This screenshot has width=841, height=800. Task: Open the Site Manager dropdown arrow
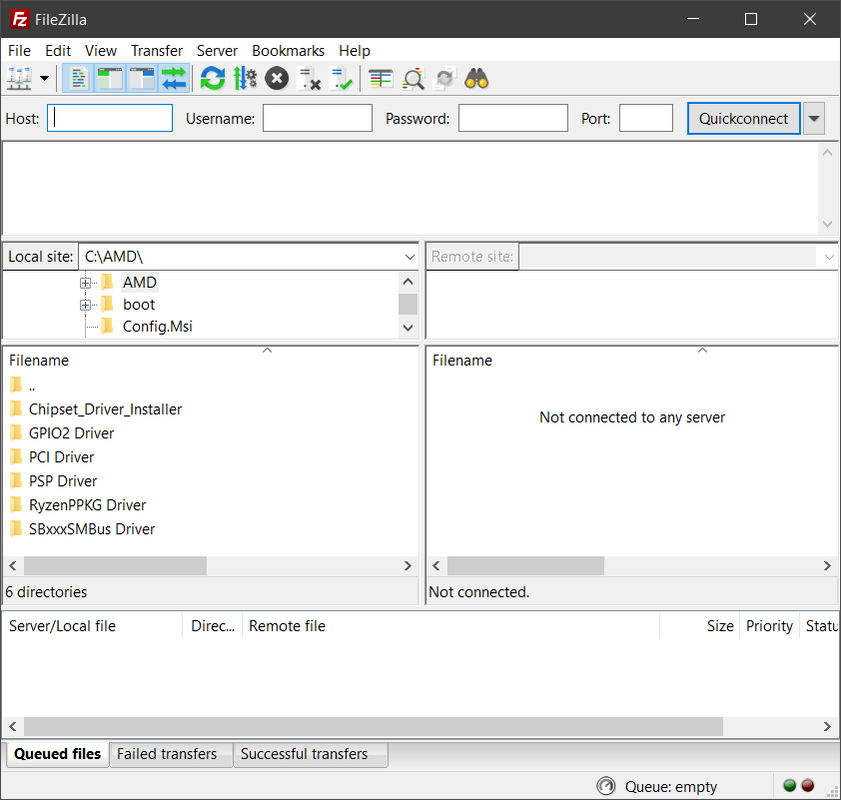(x=45, y=79)
